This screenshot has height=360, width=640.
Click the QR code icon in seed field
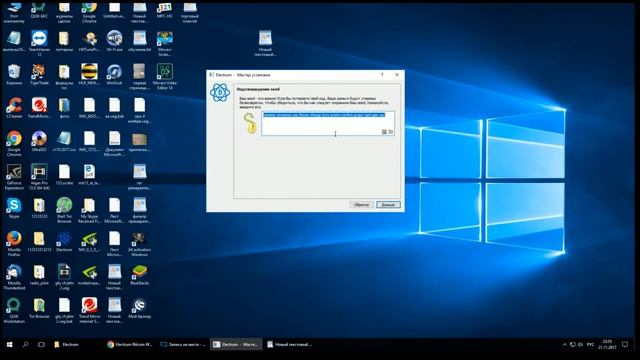tap(384, 132)
